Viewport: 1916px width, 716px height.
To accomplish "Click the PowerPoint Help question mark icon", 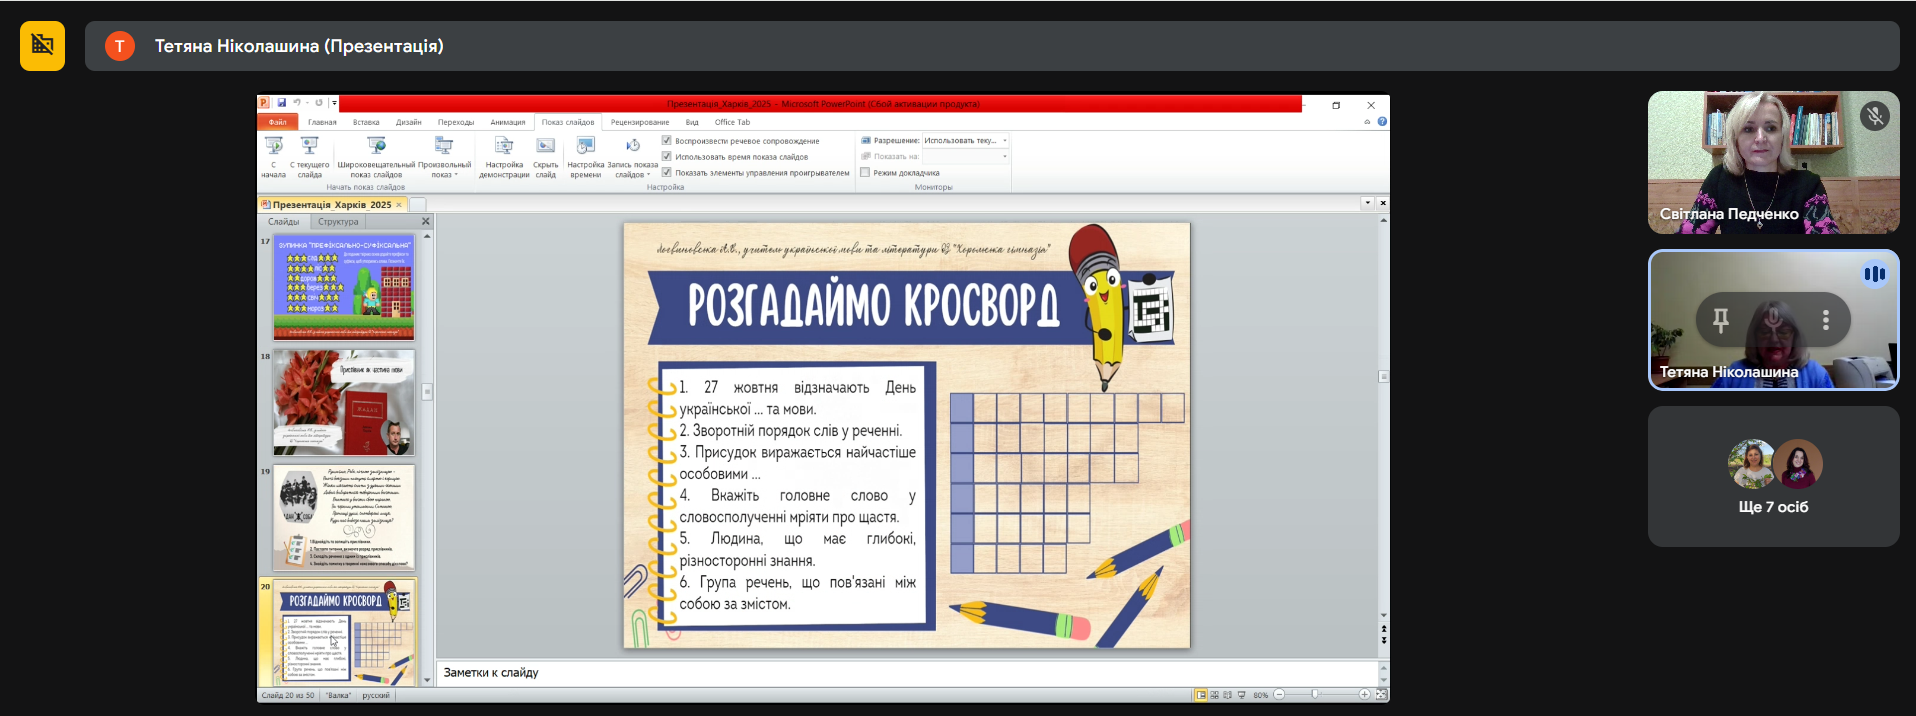I will (1382, 122).
